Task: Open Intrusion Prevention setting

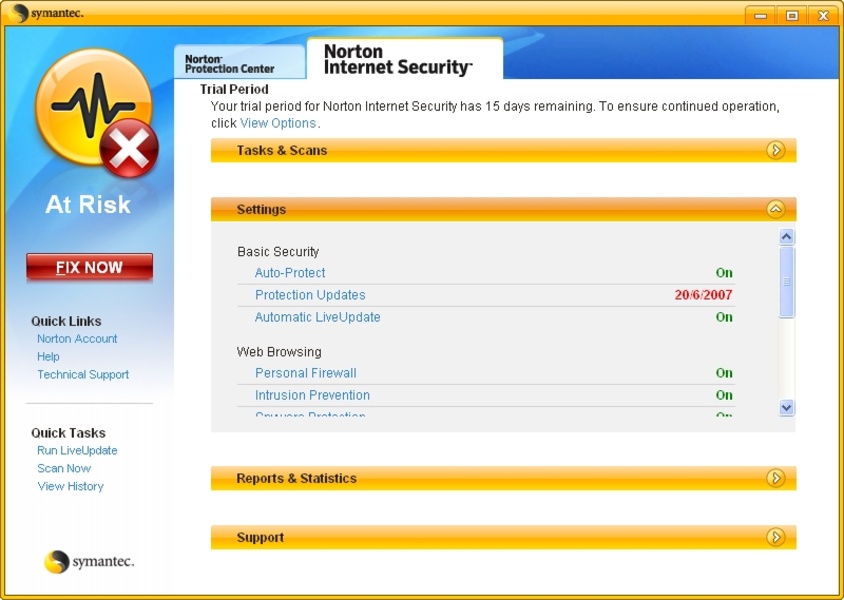Action: click(x=312, y=395)
